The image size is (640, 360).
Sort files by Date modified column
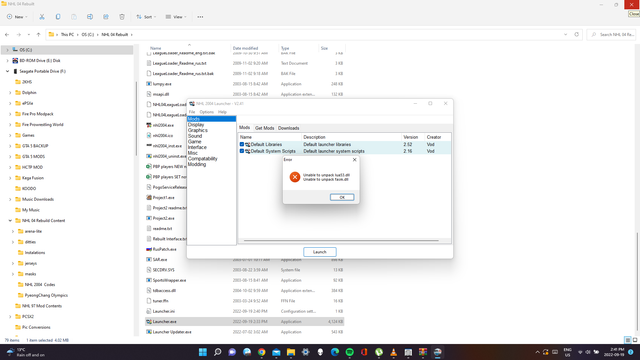(x=245, y=48)
